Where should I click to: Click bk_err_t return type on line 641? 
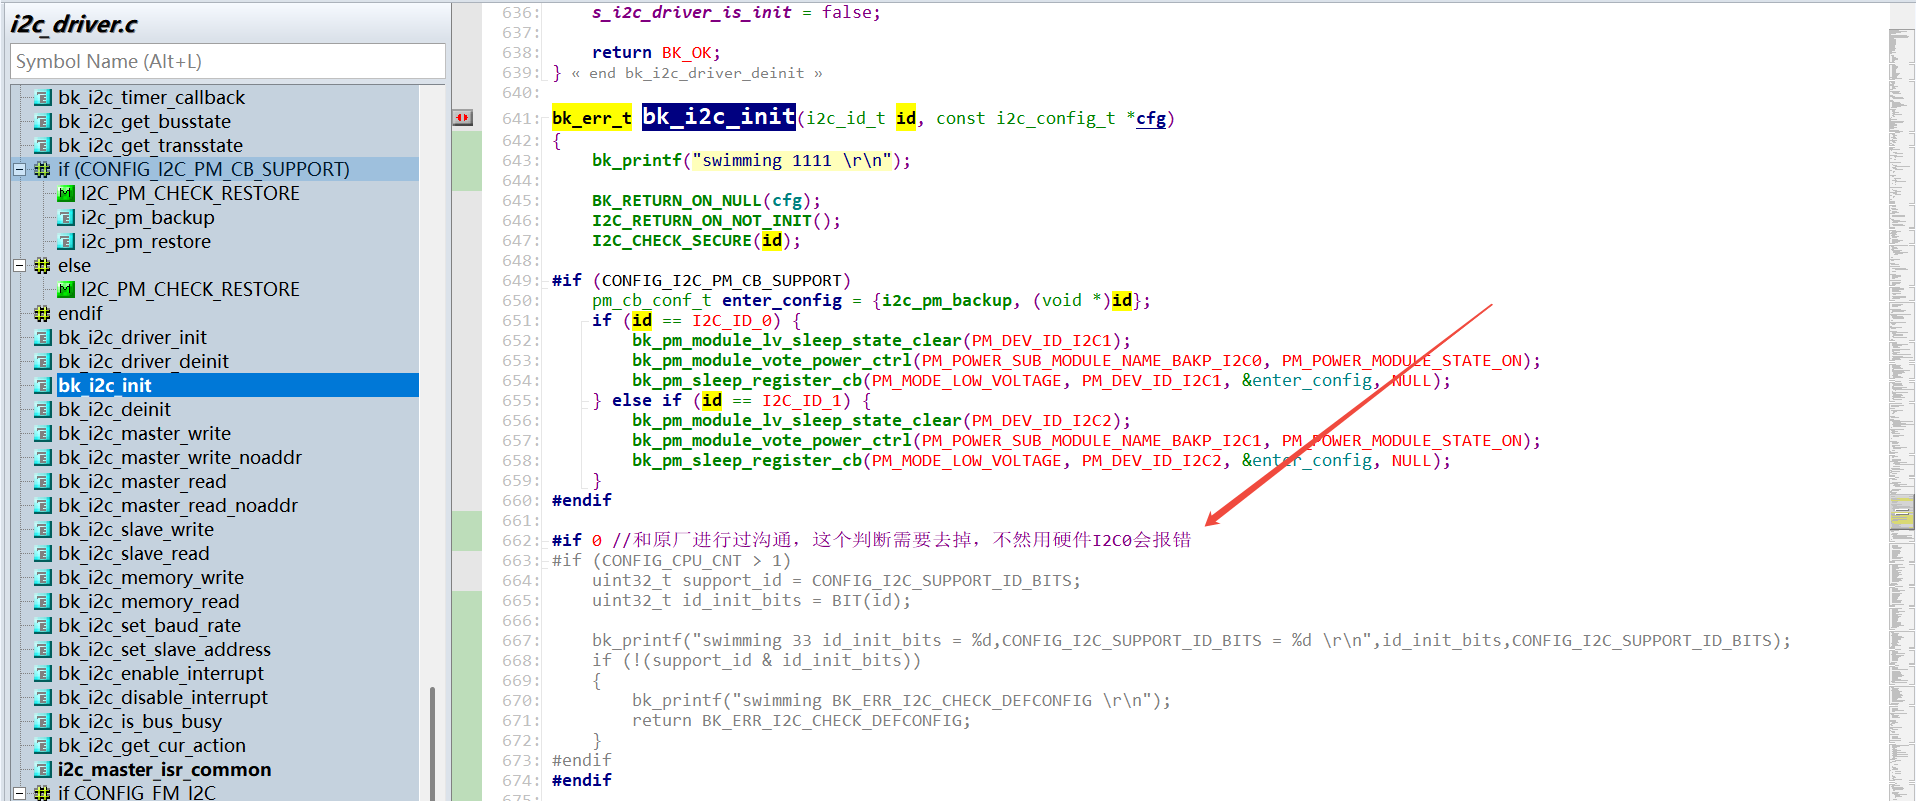pos(591,118)
